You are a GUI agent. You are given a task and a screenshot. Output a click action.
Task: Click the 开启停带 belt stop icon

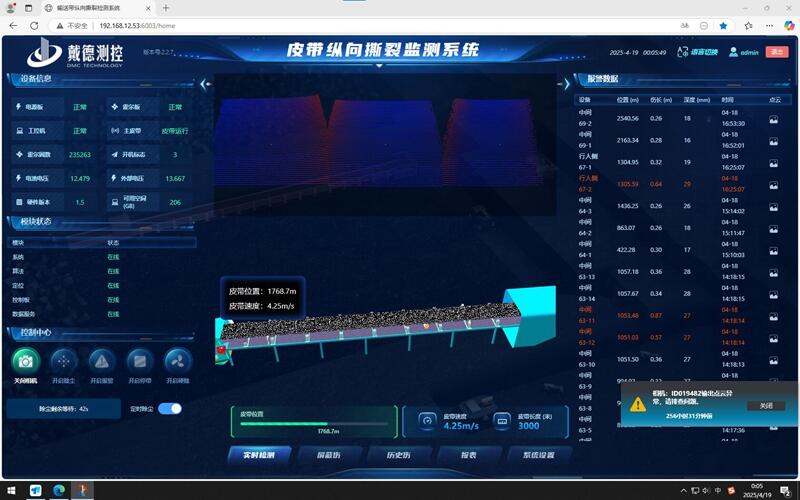coord(141,360)
